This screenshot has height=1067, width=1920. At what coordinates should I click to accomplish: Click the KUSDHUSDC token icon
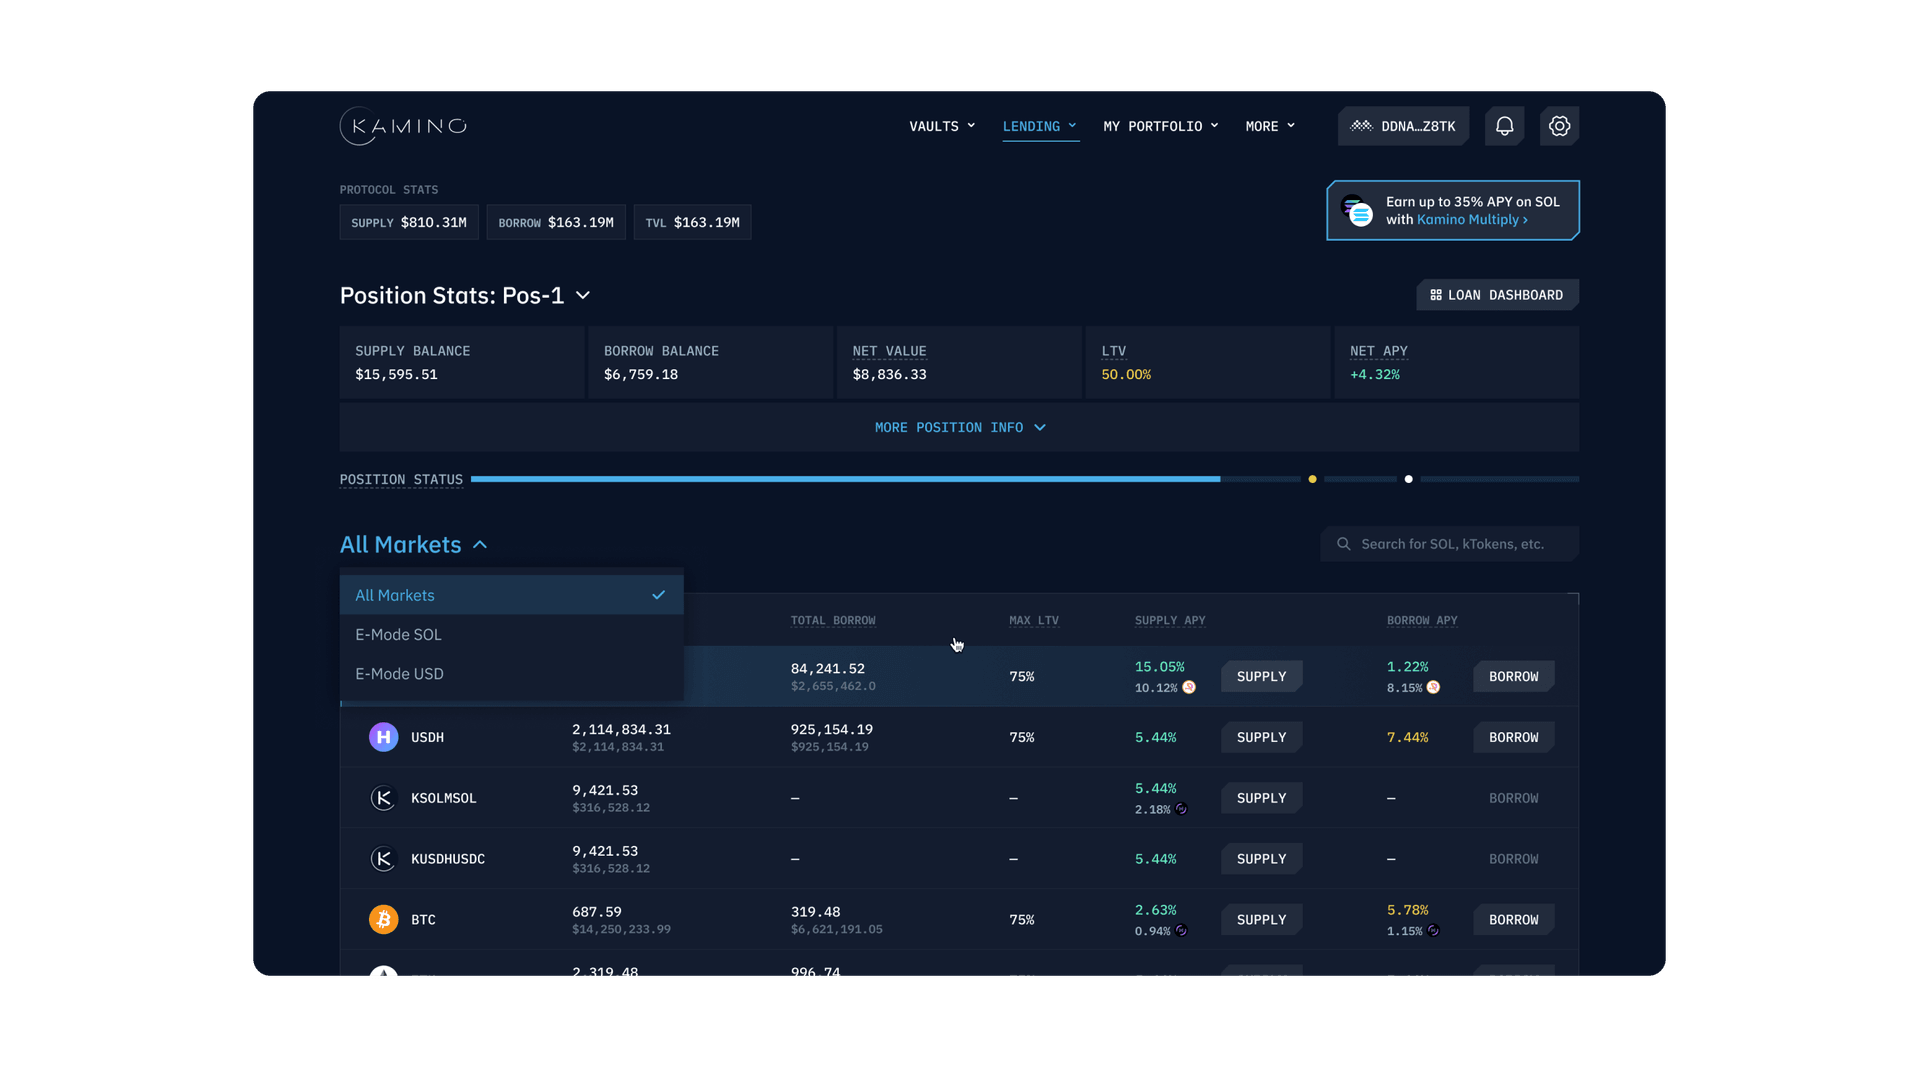383,859
